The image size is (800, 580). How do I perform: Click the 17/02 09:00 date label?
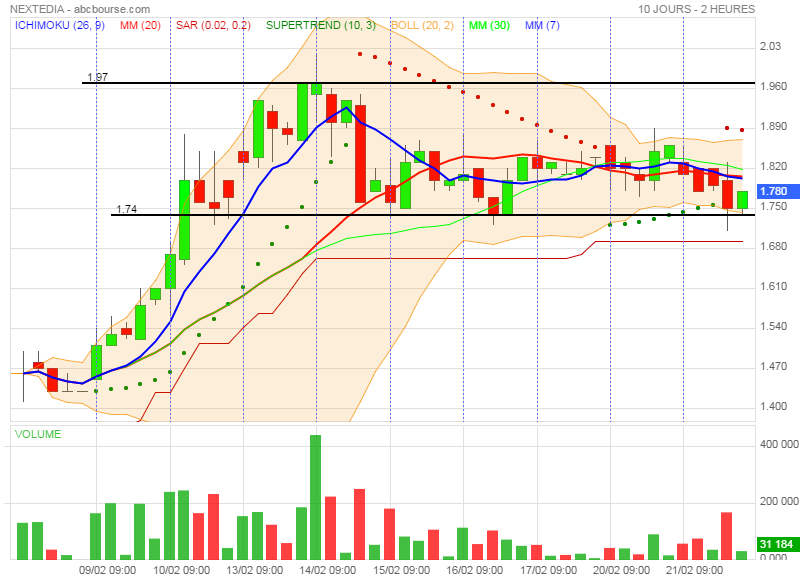coord(548,570)
